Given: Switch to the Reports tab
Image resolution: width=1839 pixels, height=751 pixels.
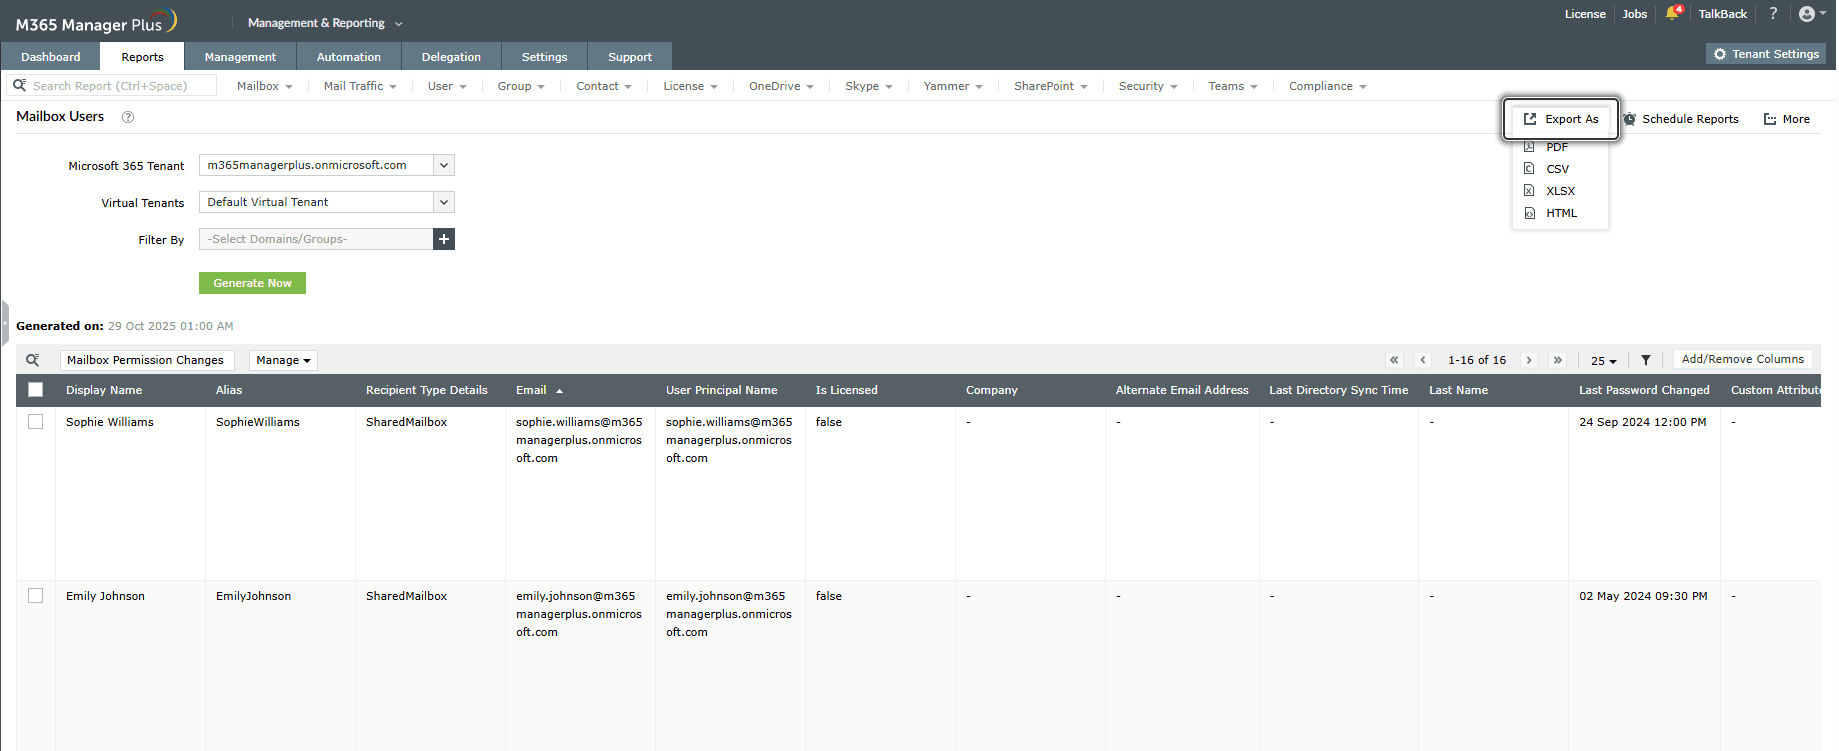Looking at the screenshot, I should [143, 57].
